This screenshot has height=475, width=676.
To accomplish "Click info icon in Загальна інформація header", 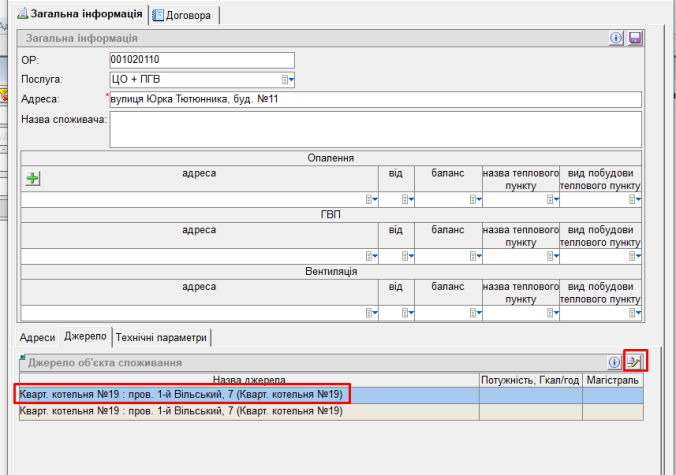I will tap(617, 38).
